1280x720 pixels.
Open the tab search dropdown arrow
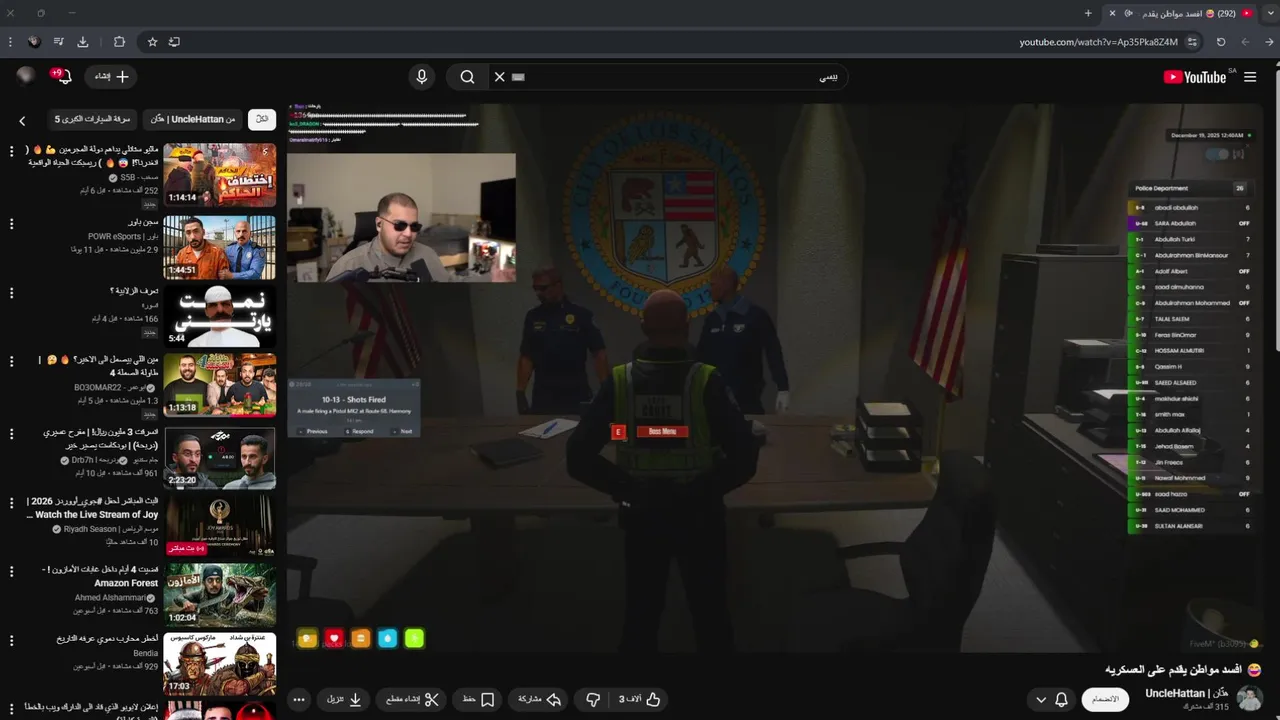[1270, 13]
